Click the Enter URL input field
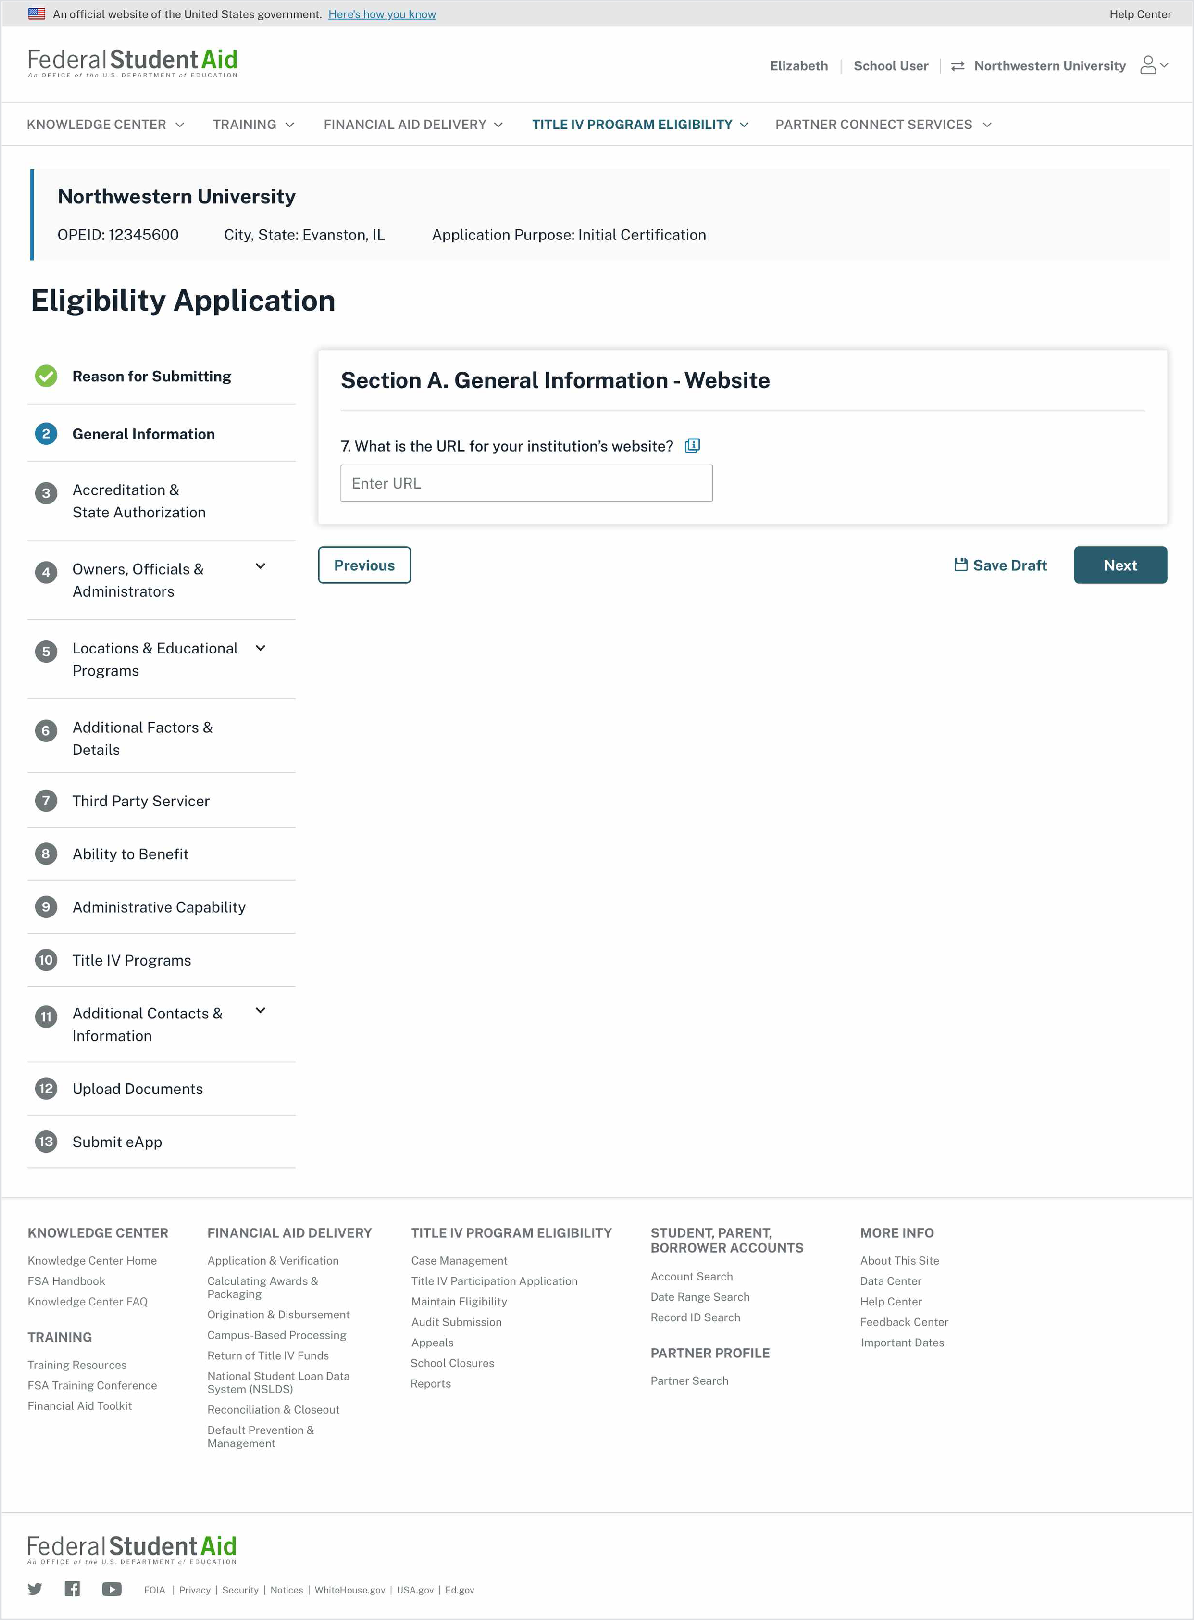 [x=526, y=484]
